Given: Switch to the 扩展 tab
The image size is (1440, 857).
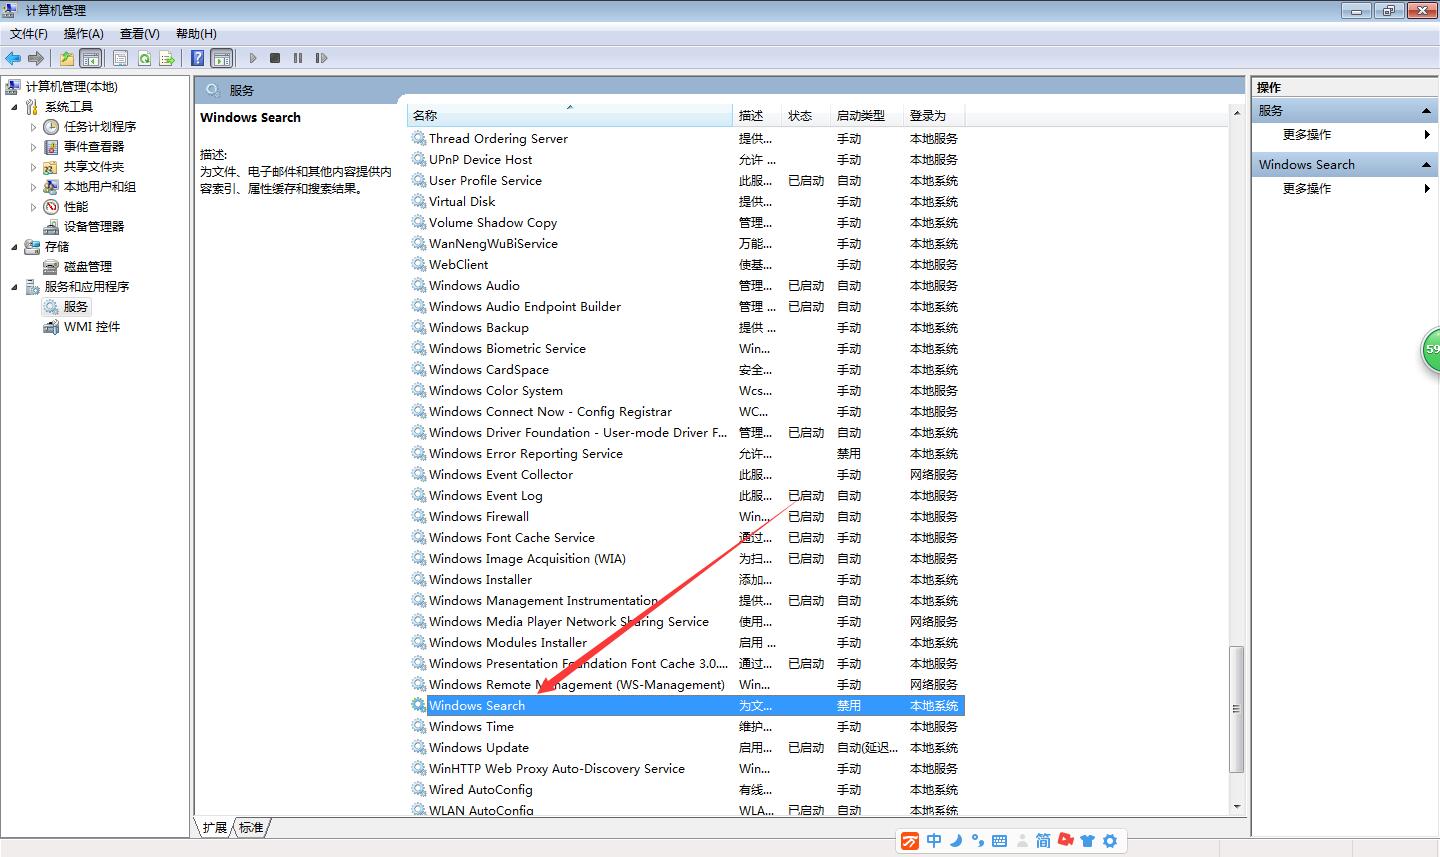Looking at the screenshot, I should [214, 827].
